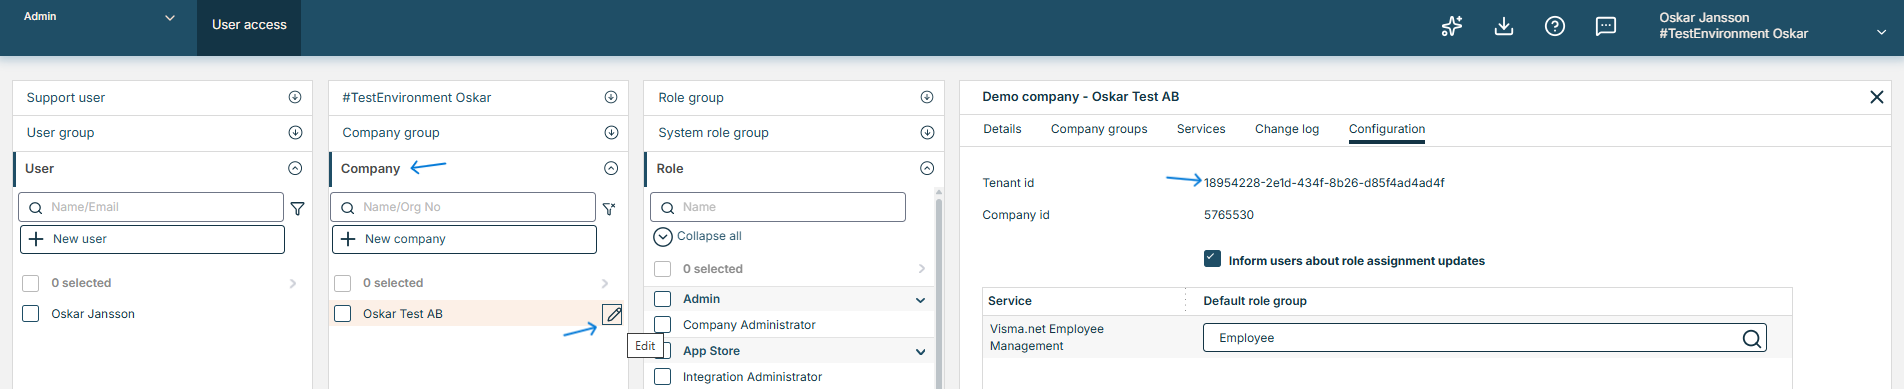Open the company filter funnel icon

[609, 208]
